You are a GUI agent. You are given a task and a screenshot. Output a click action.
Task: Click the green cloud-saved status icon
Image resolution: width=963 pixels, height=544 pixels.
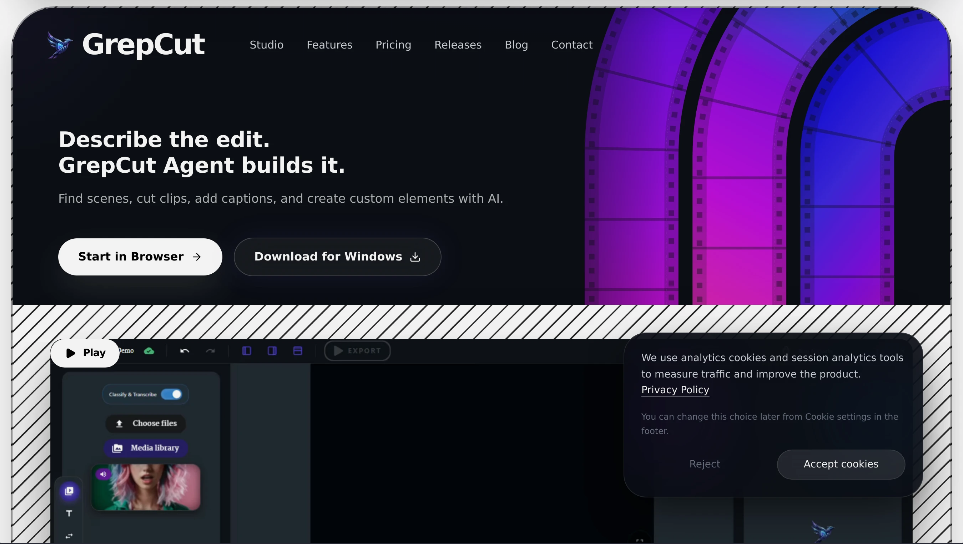click(149, 351)
